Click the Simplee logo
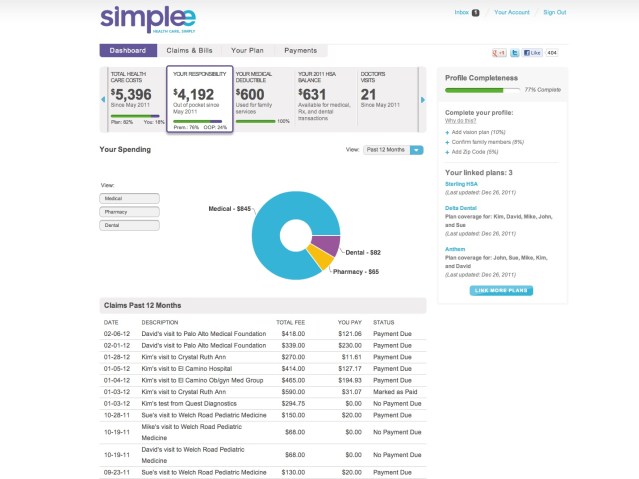The image size is (639, 479). (148, 19)
